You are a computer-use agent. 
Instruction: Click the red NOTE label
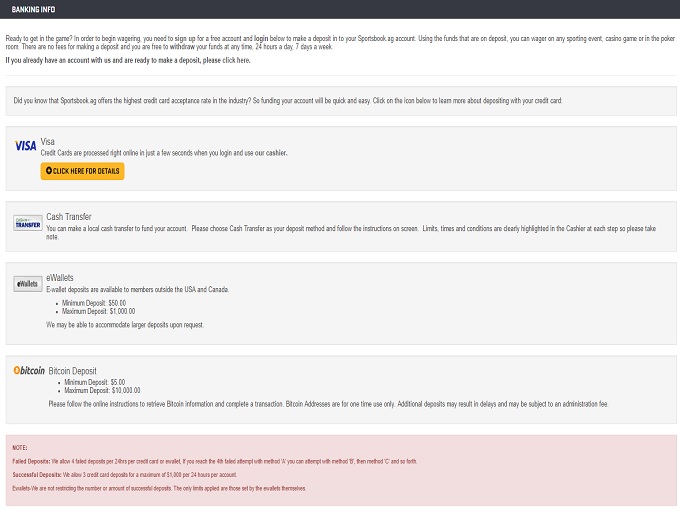point(20,448)
